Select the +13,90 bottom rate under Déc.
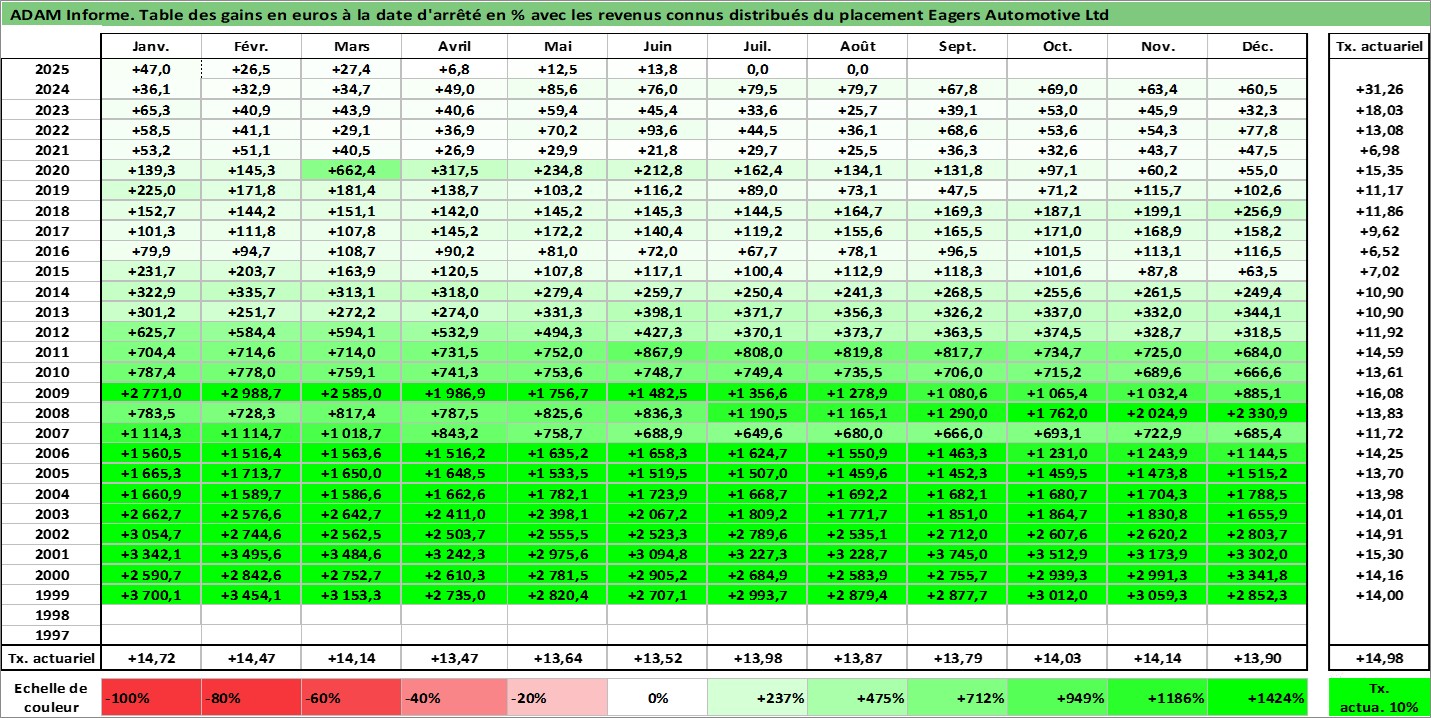Viewport: 1431px width, 718px height. (1257, 658)
